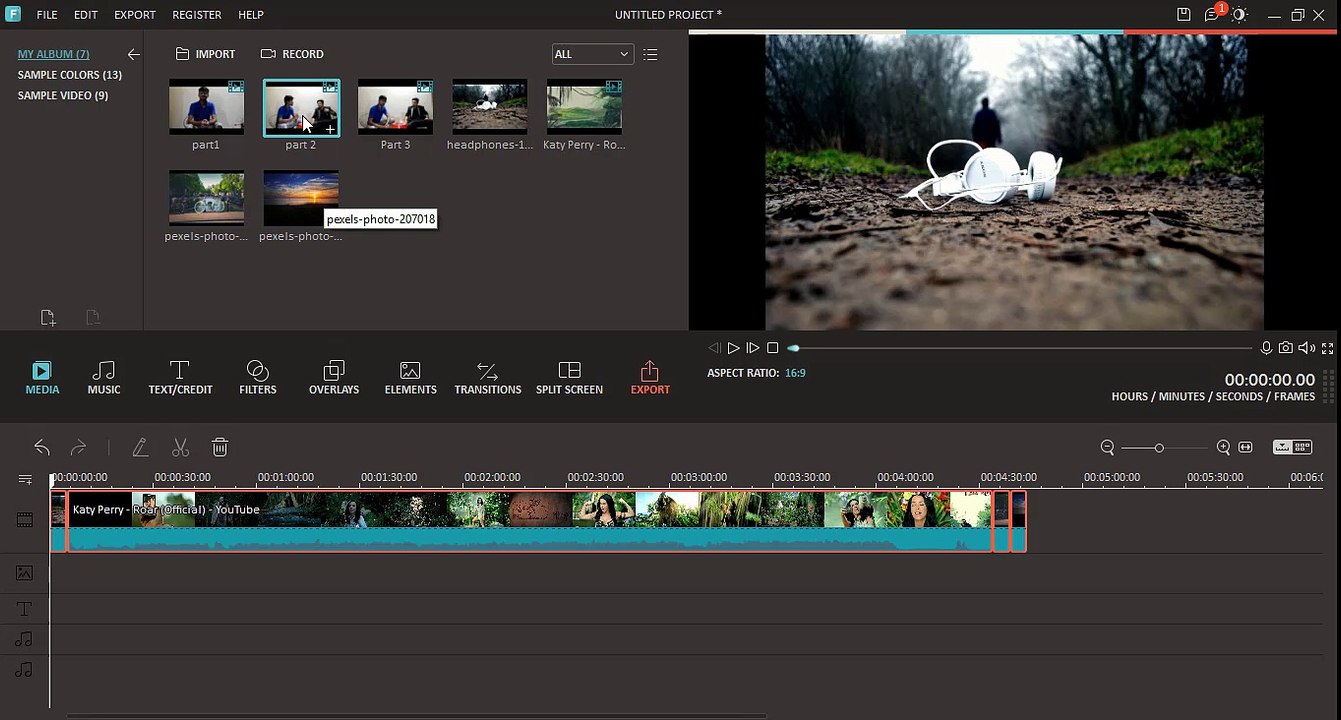The image size is (1341, 720).
Task: Select the Part 3 media thumbnail
Action: tap(395, 108)
